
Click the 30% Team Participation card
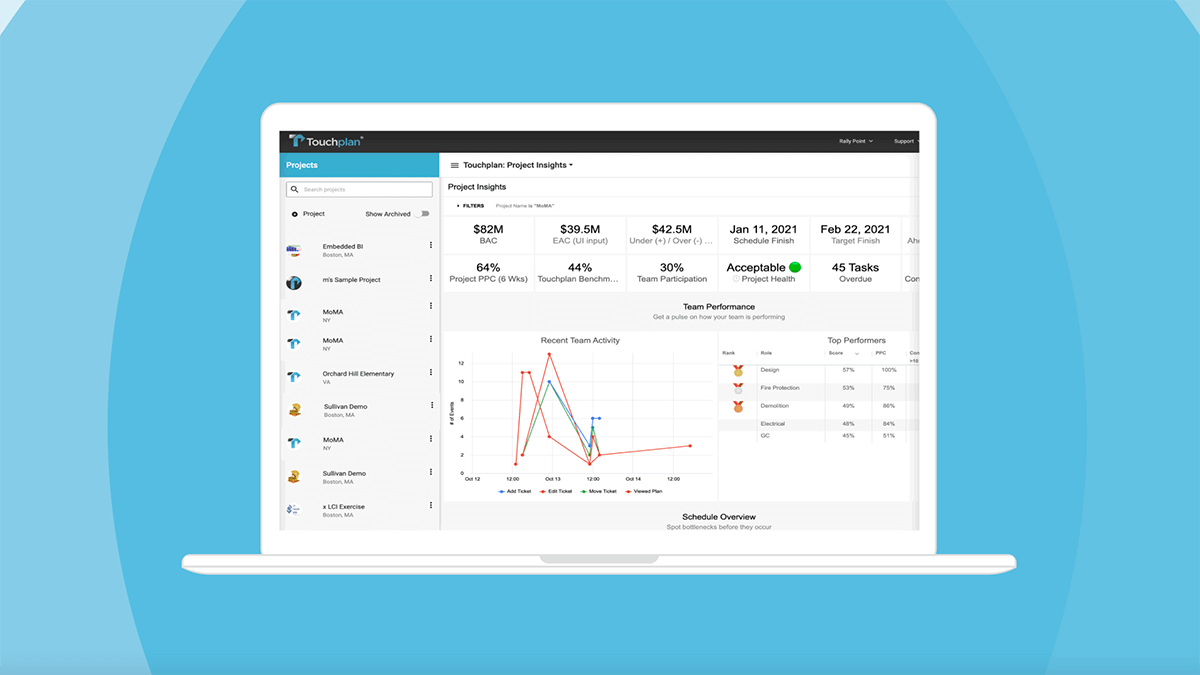click(x=672, y=273)
